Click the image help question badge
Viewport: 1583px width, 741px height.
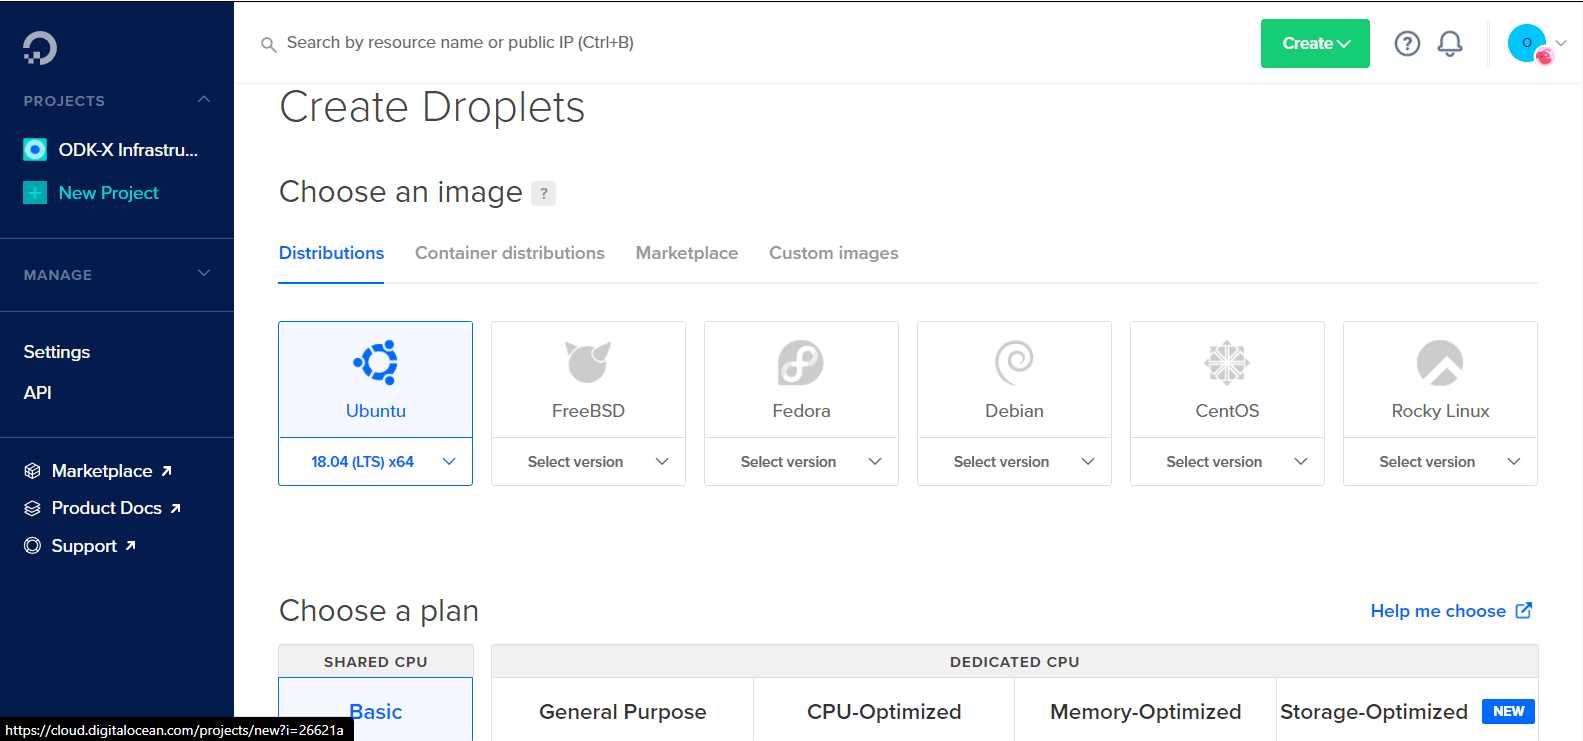pos(543,193)
